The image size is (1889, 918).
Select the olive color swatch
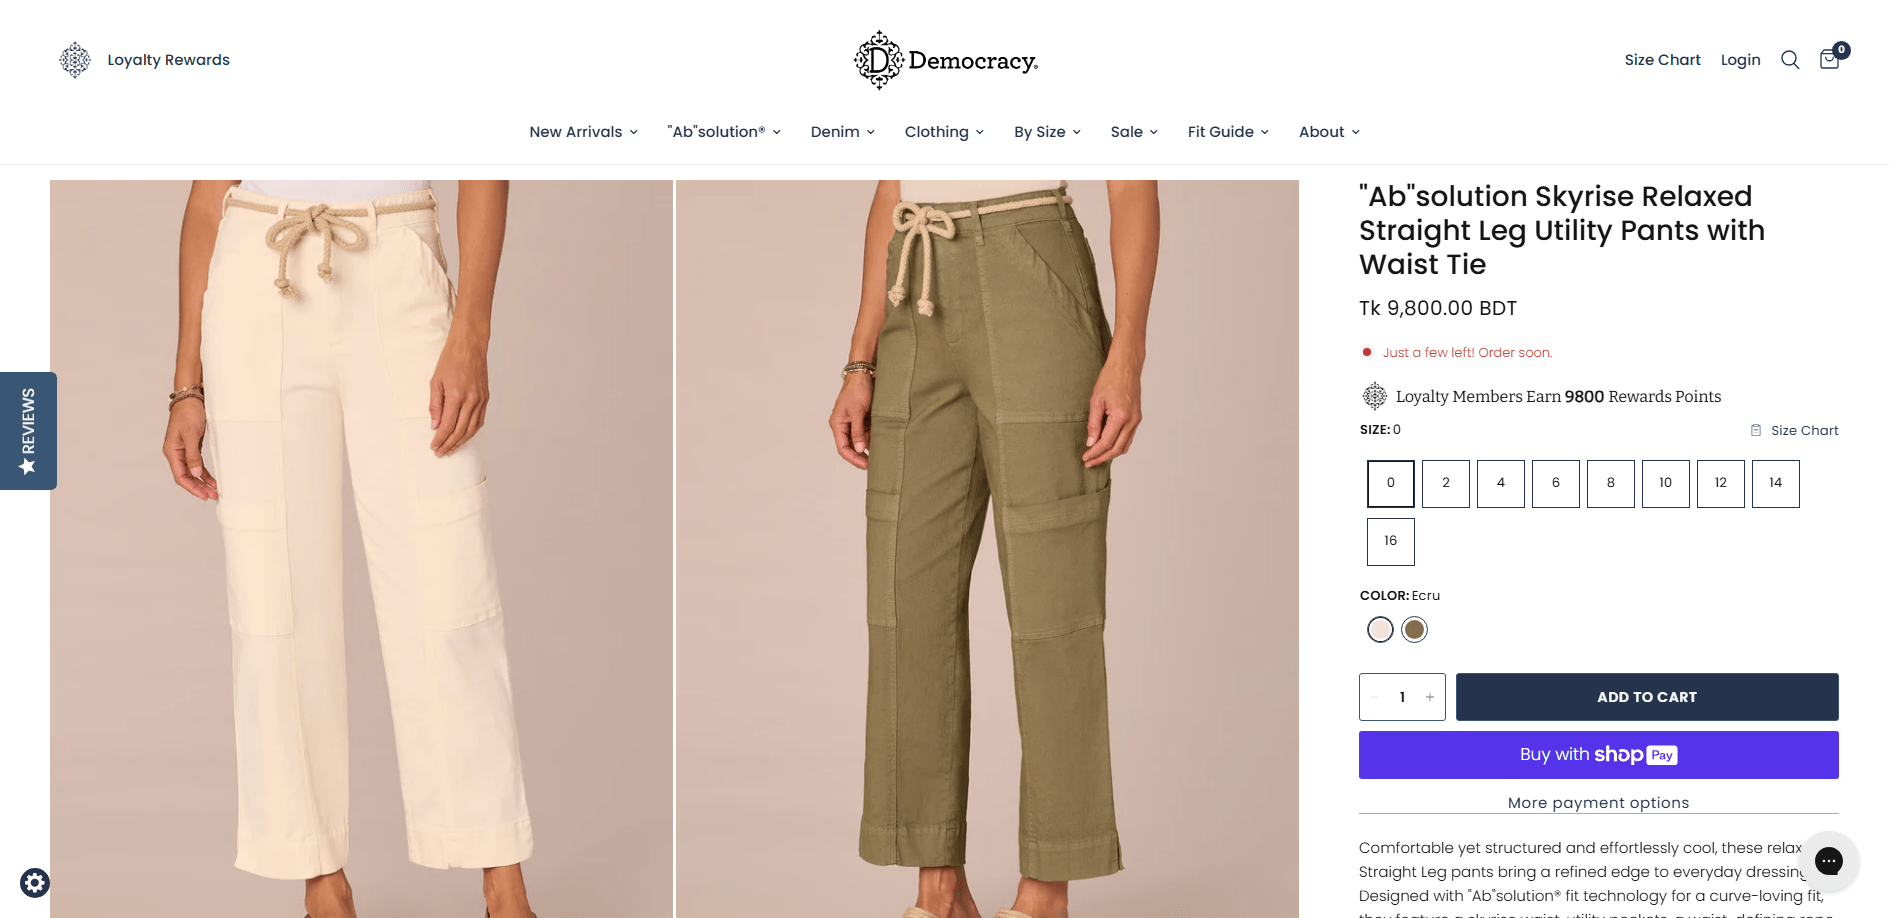click(1414, 630)
